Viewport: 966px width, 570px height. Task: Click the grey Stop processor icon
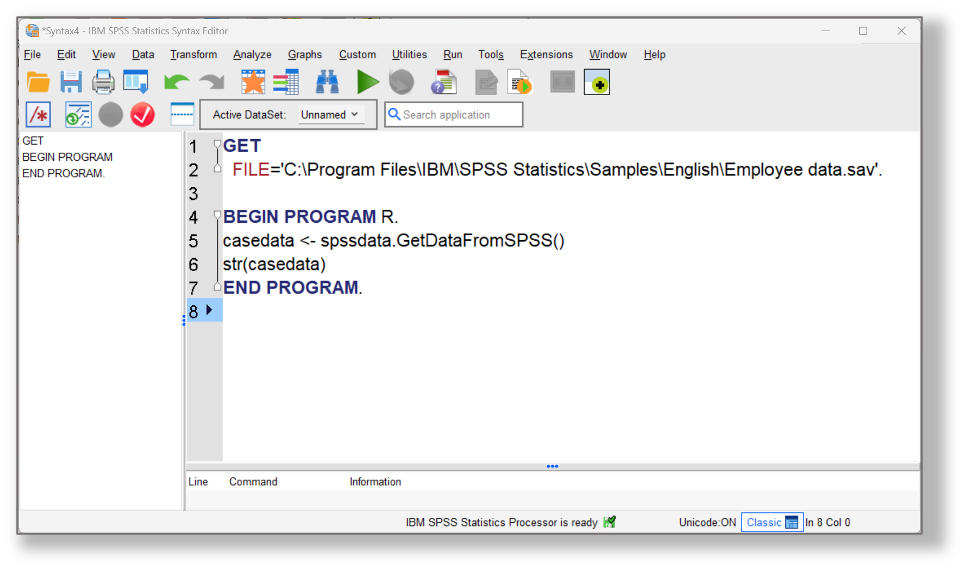[x=402, y=82]
